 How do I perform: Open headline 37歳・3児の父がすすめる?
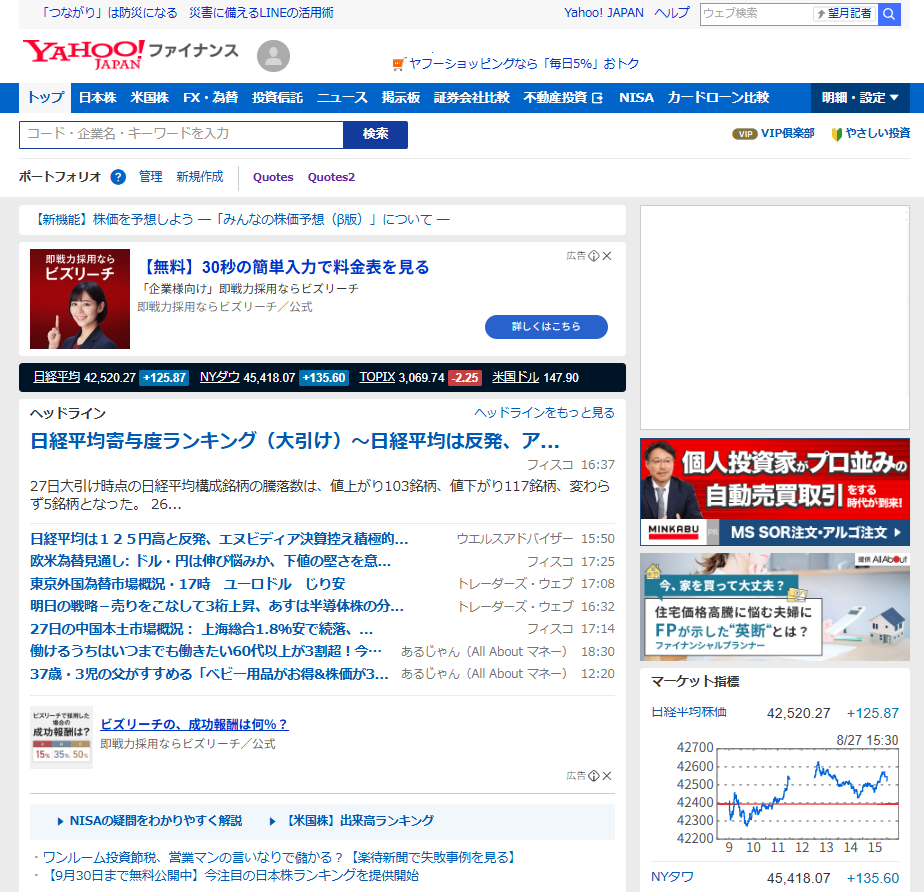(x=209, y=674)
